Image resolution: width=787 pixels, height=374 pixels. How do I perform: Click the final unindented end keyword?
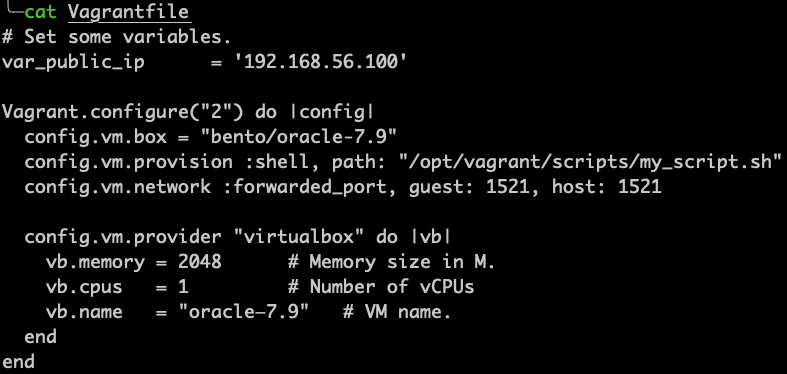tap(19, 361)
